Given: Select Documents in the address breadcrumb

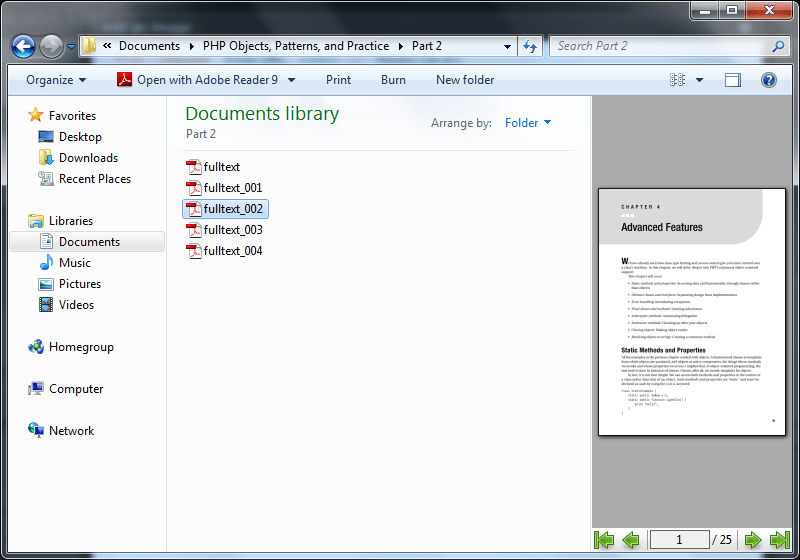Looking at the screenshot, I should point(149,46).
